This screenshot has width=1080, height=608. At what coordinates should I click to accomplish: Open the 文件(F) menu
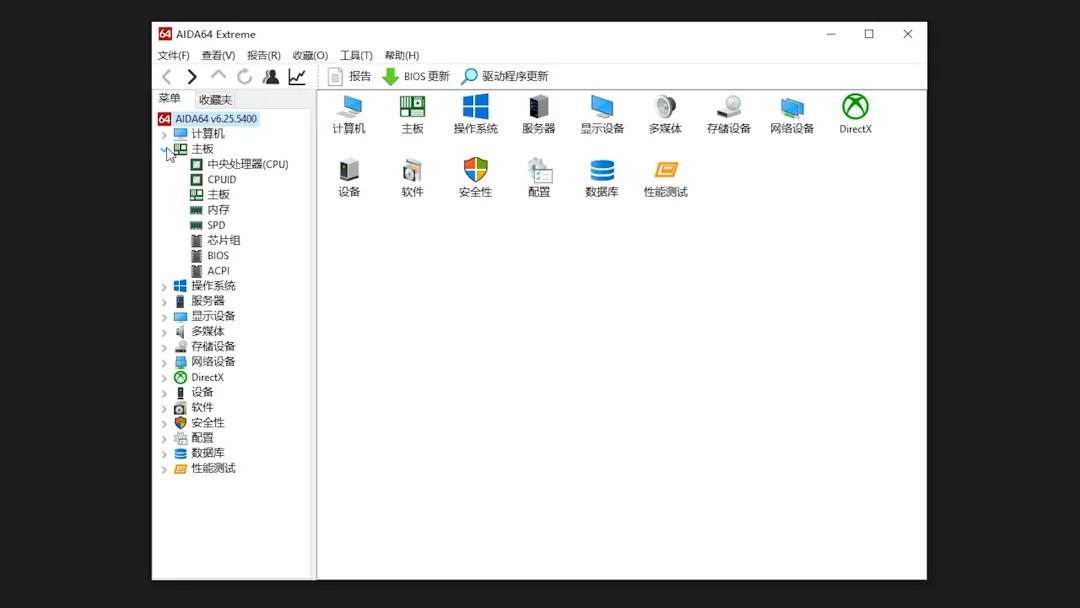coord(174,55)
